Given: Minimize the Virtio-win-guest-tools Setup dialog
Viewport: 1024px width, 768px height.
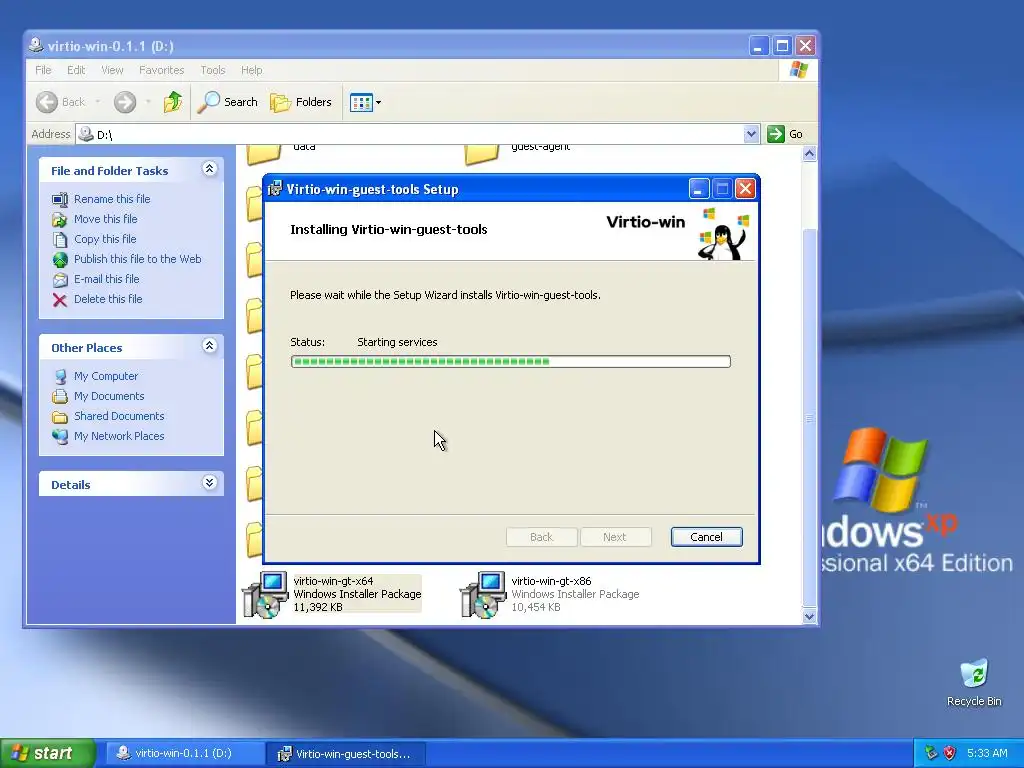Looking at the screenshot, I should [699, 189].
